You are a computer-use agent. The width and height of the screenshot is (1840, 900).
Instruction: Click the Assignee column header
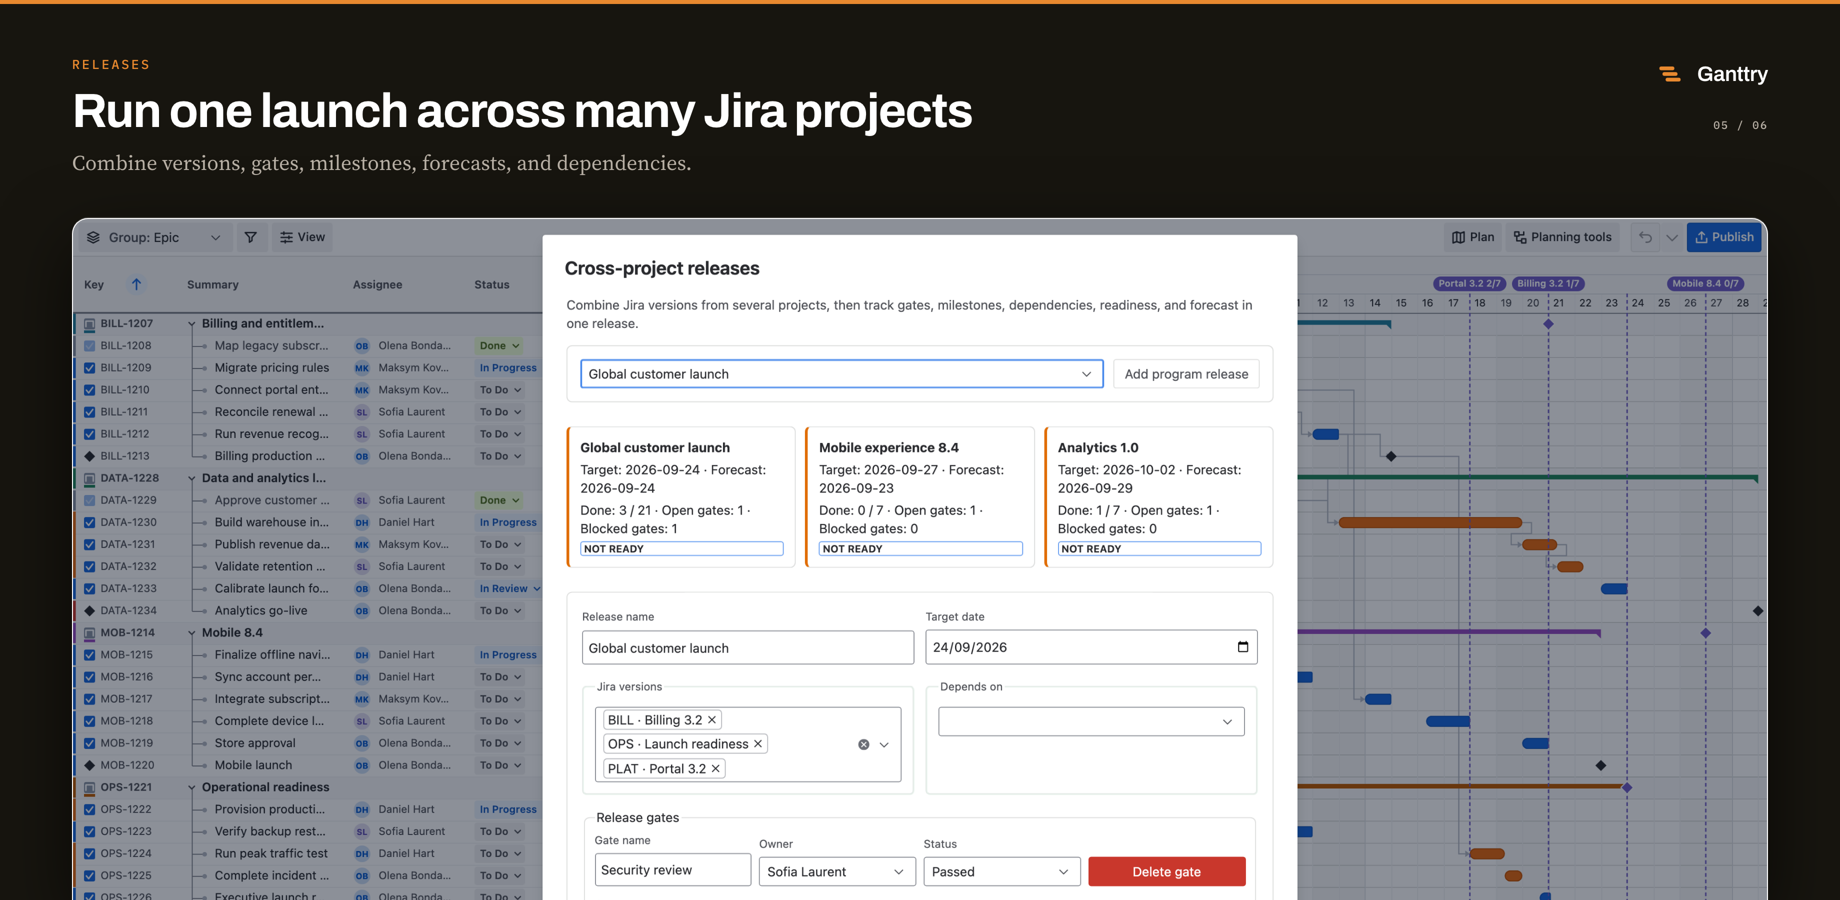[x=377, y=284]
